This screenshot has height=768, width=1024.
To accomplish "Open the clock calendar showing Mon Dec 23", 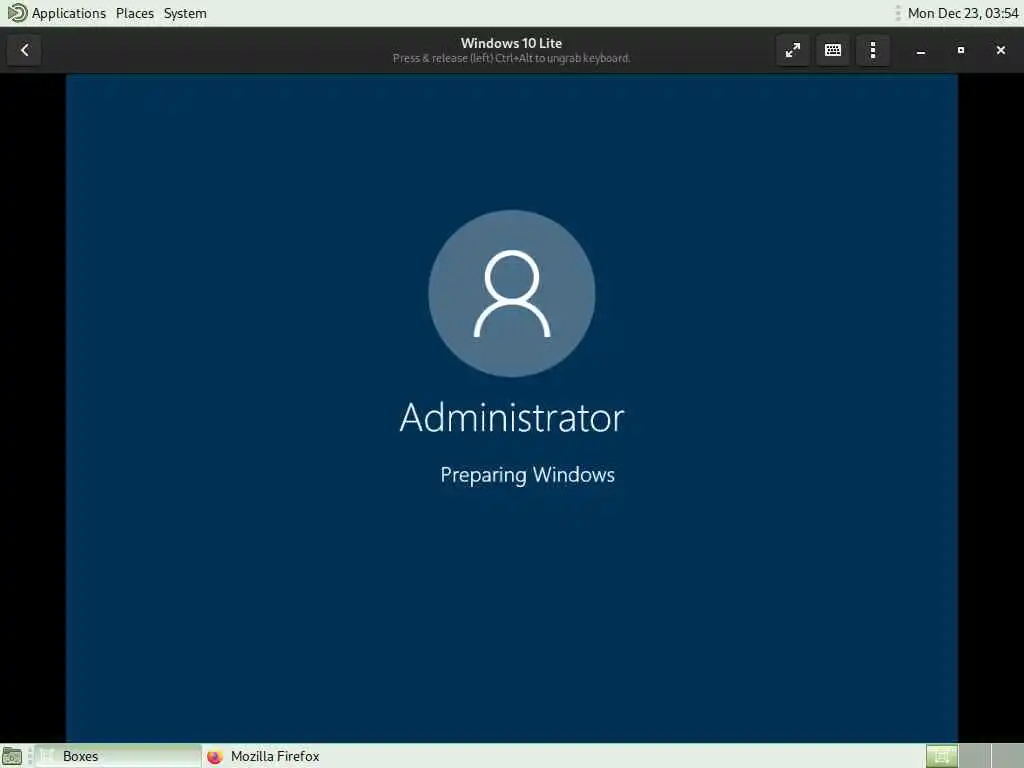I will (963, 13).
